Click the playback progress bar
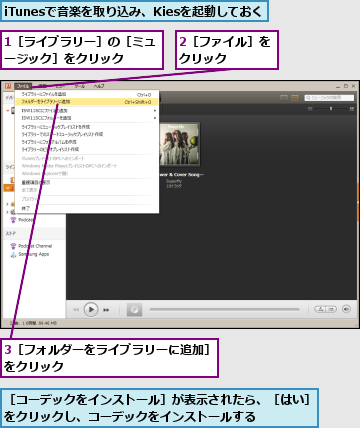 click(x=224, y=309)
